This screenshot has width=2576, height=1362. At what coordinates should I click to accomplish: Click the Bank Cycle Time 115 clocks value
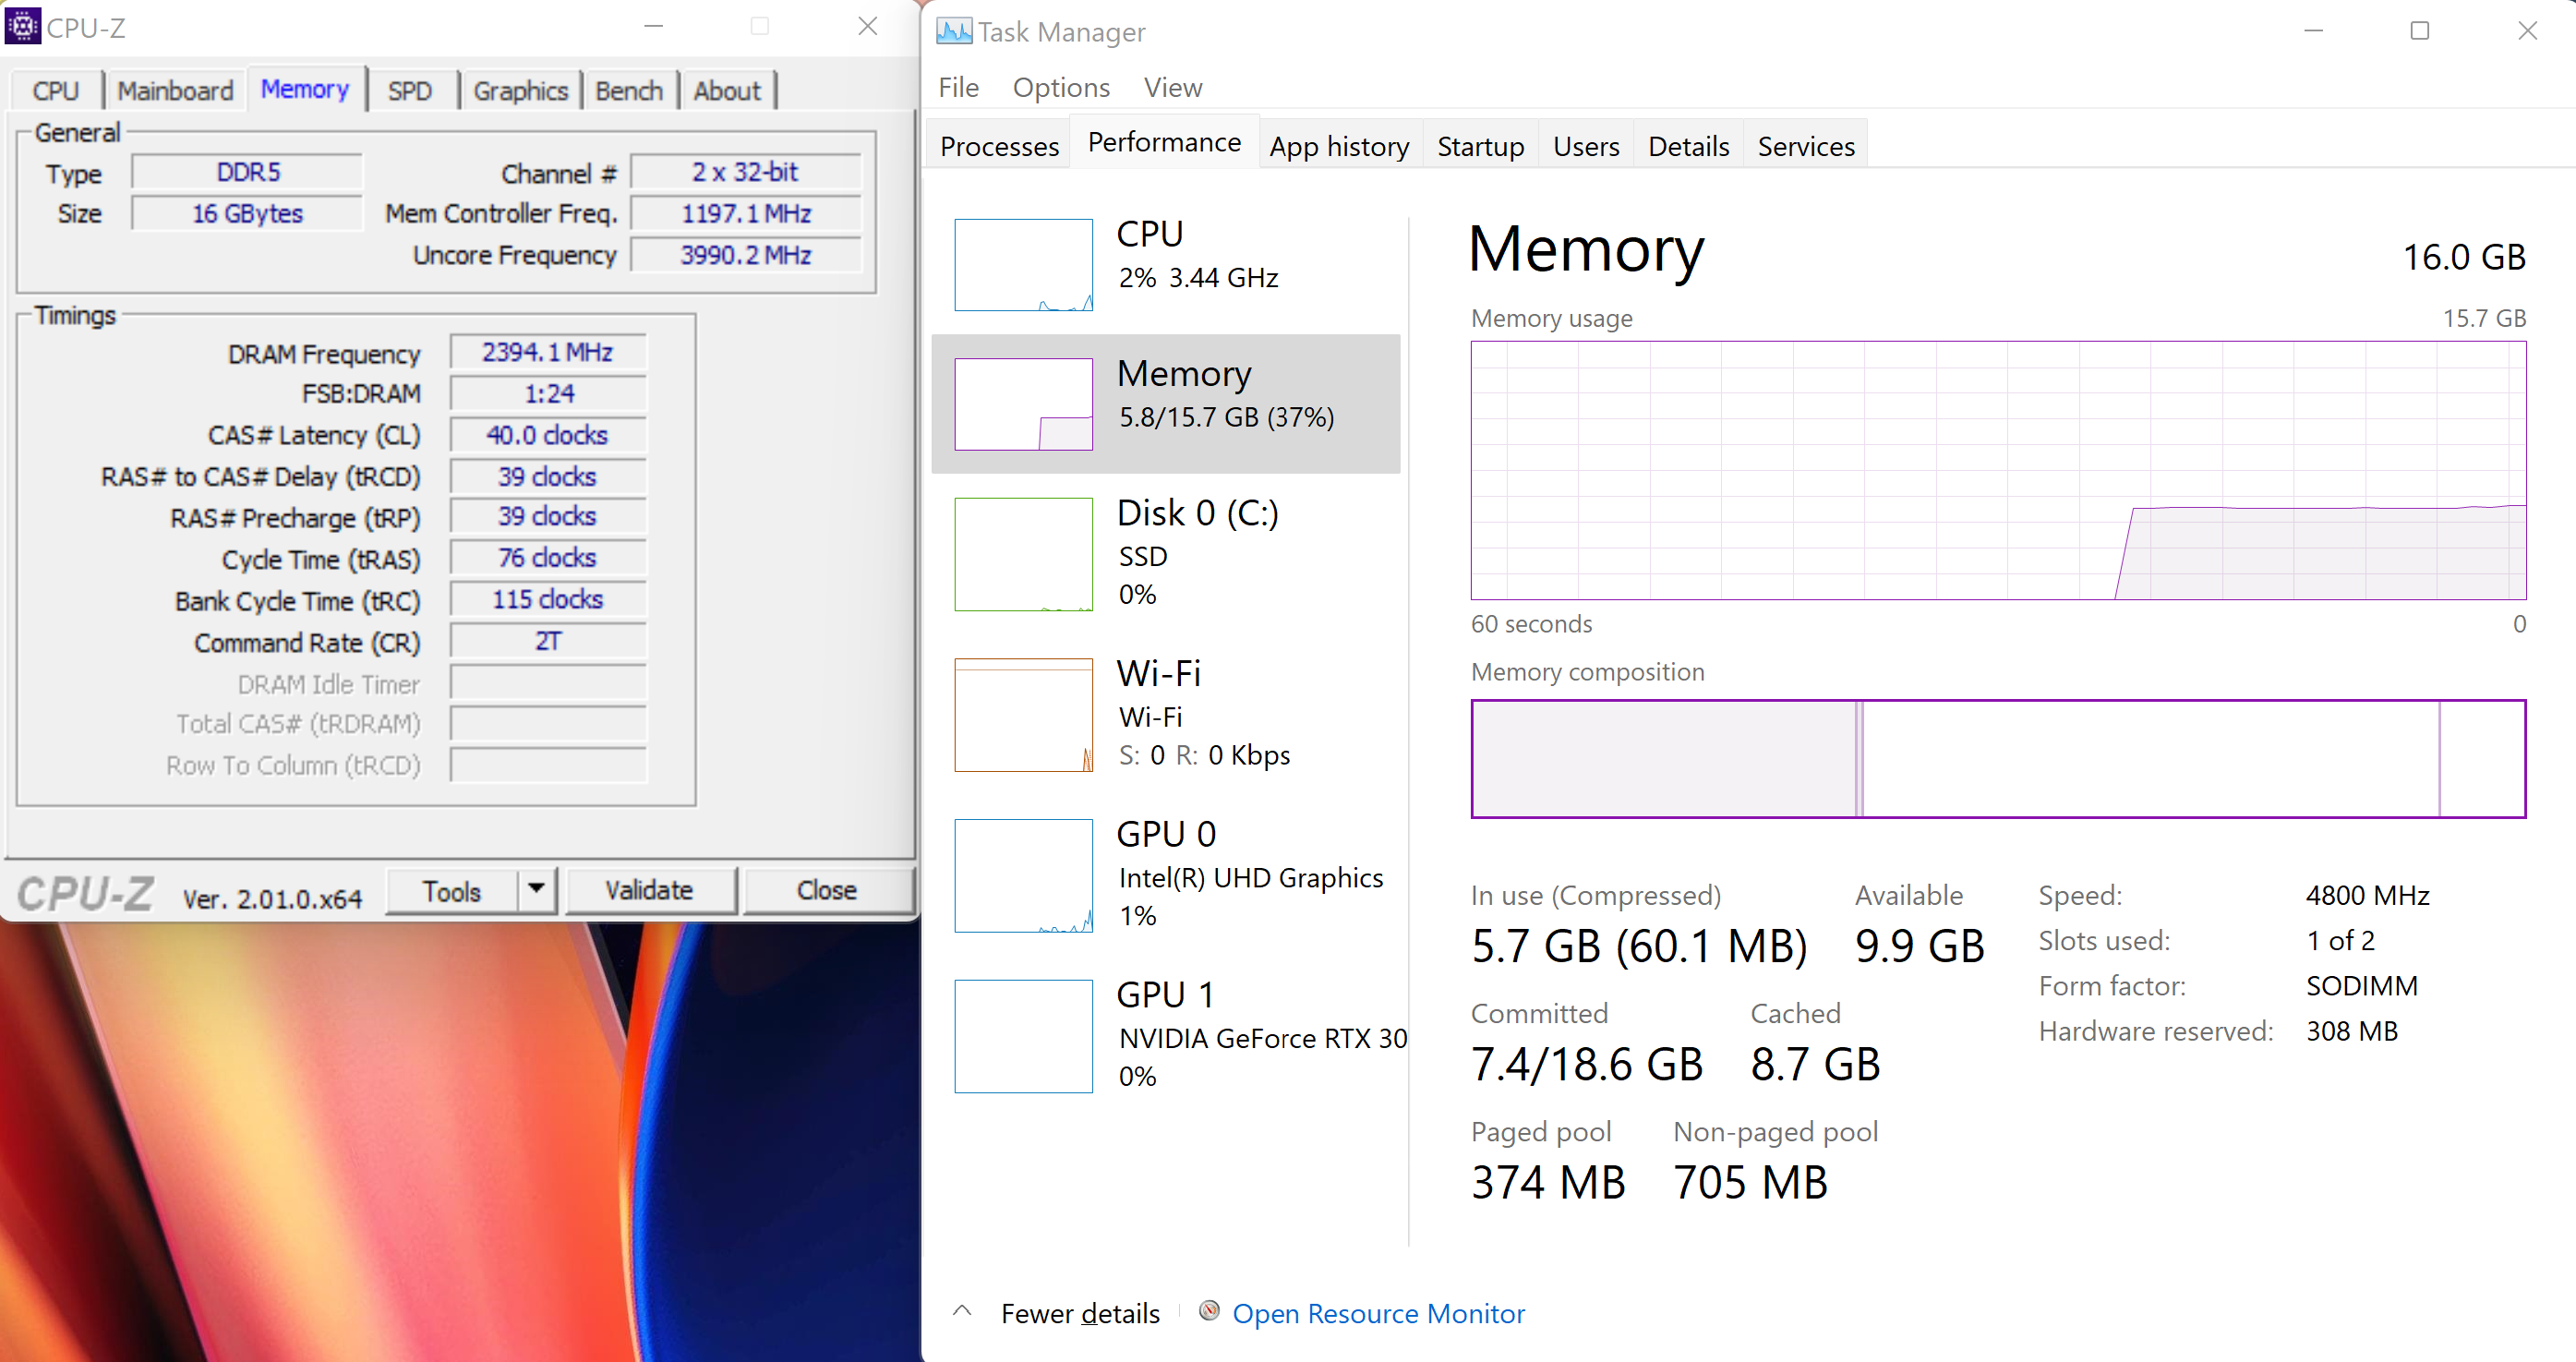(x=548, y=599)
